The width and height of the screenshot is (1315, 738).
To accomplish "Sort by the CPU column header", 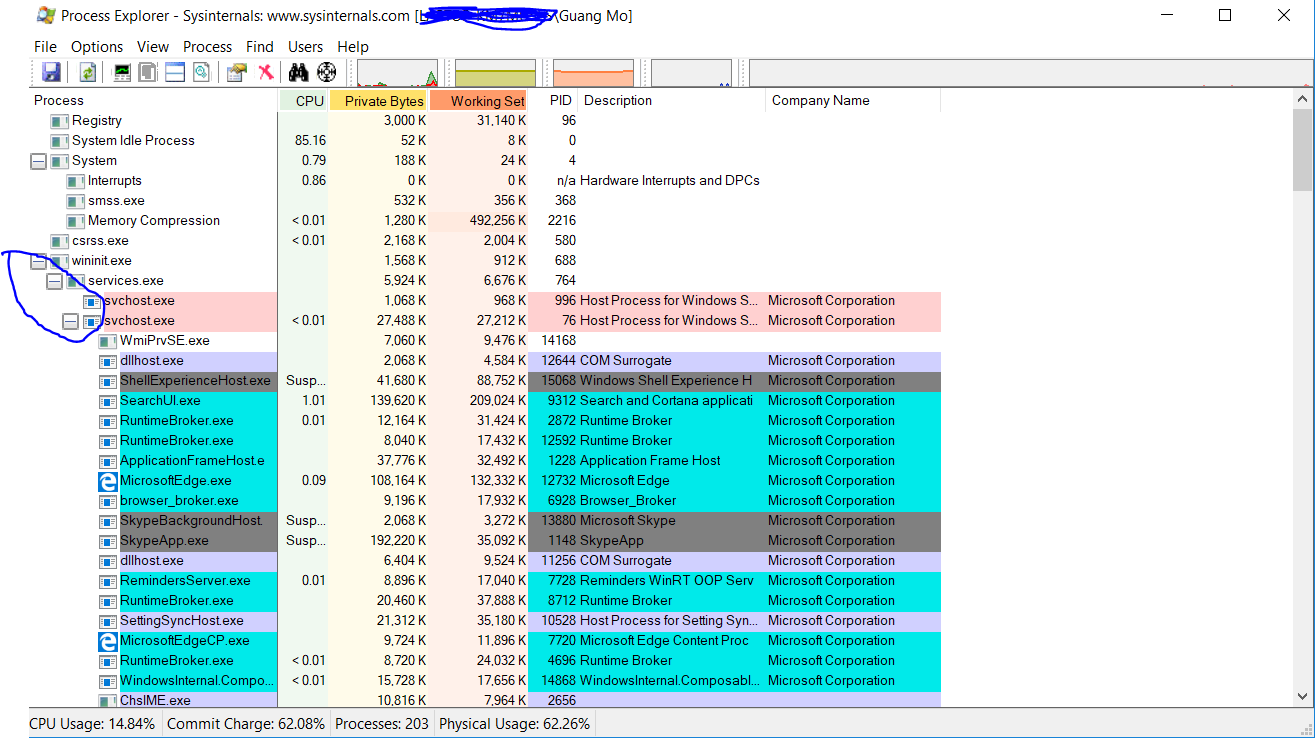I will pyautogui.click(x=304, y=101).
